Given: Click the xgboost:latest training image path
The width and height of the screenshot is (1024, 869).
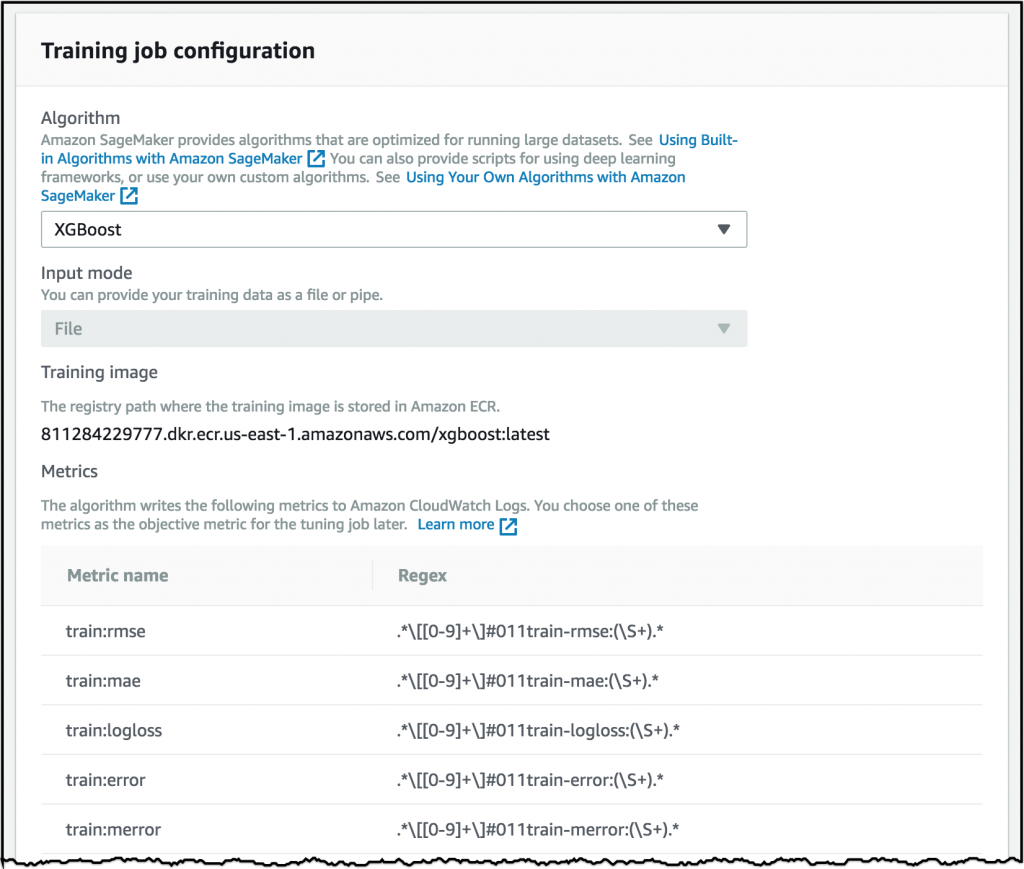Looking at the screenshot, I should click(295, 434).
